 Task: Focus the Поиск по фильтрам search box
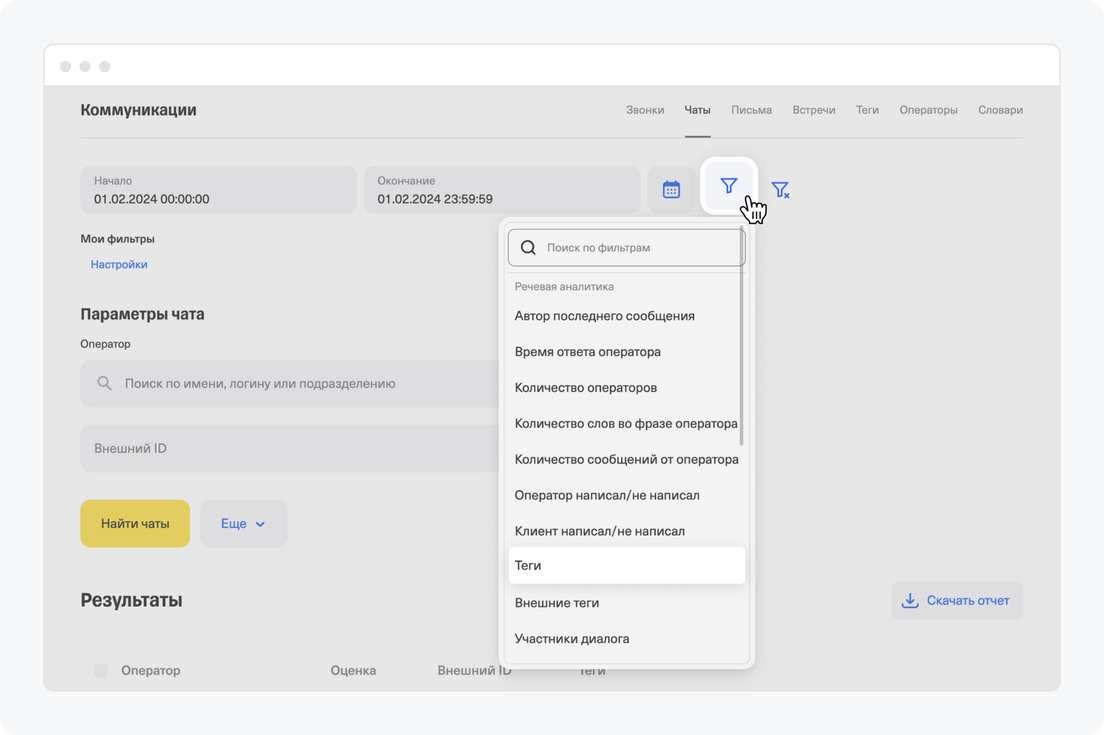(626, 247)
